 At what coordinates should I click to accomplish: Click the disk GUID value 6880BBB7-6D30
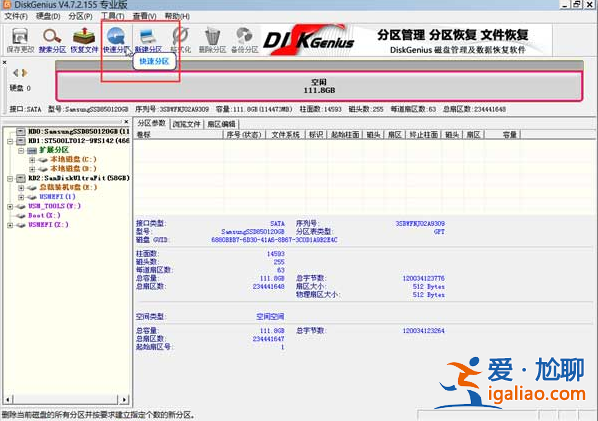(x=274, y=240)
